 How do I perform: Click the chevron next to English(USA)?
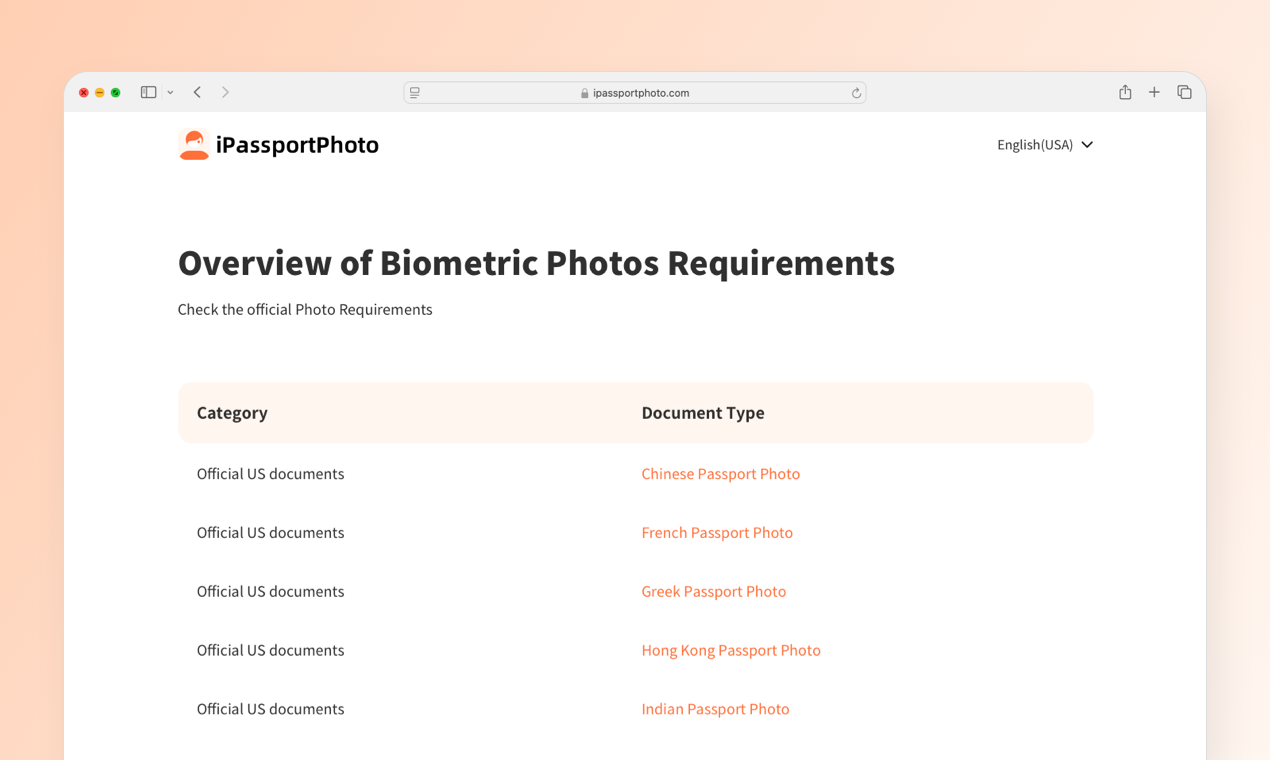[1087, 145]
